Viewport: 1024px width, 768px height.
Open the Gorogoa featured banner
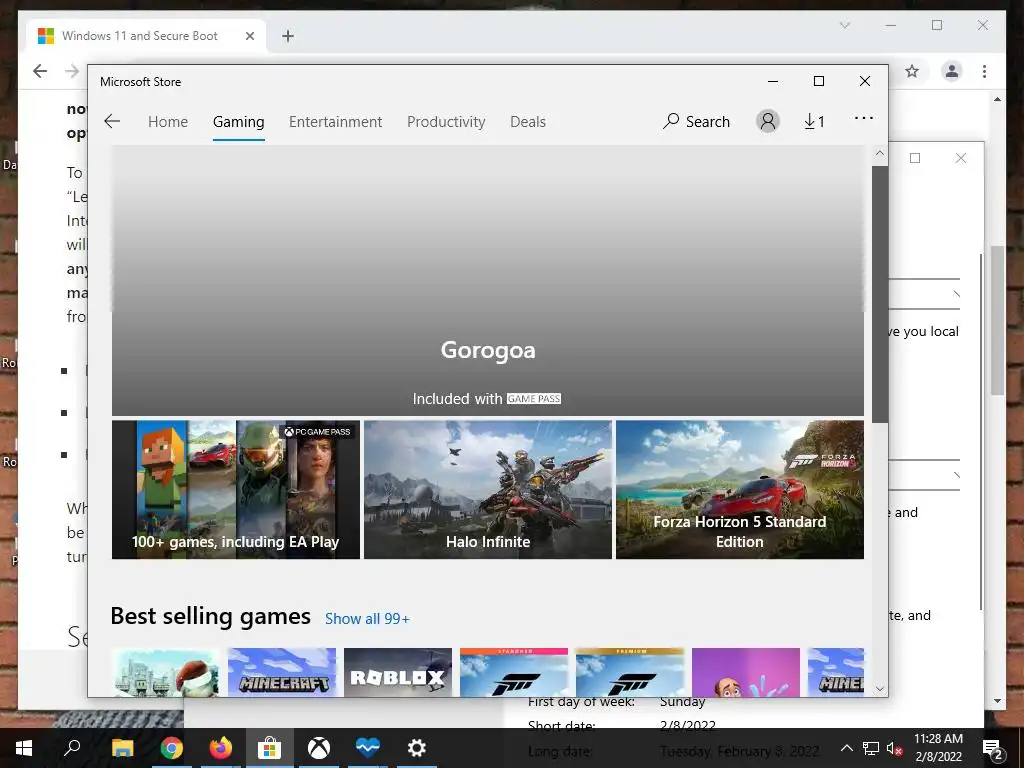tap(488, 281)
